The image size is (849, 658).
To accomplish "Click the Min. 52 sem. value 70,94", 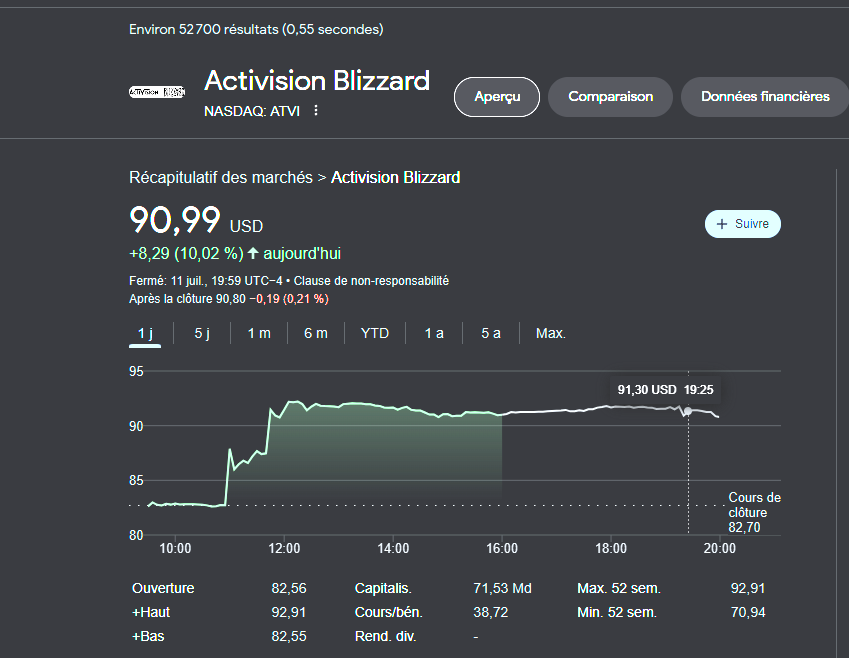I will click(x=748, y=613).
